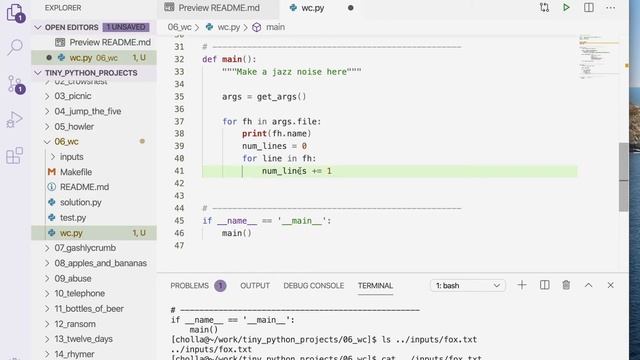Click unsaved dot on wc.py tab

point(351,8)
